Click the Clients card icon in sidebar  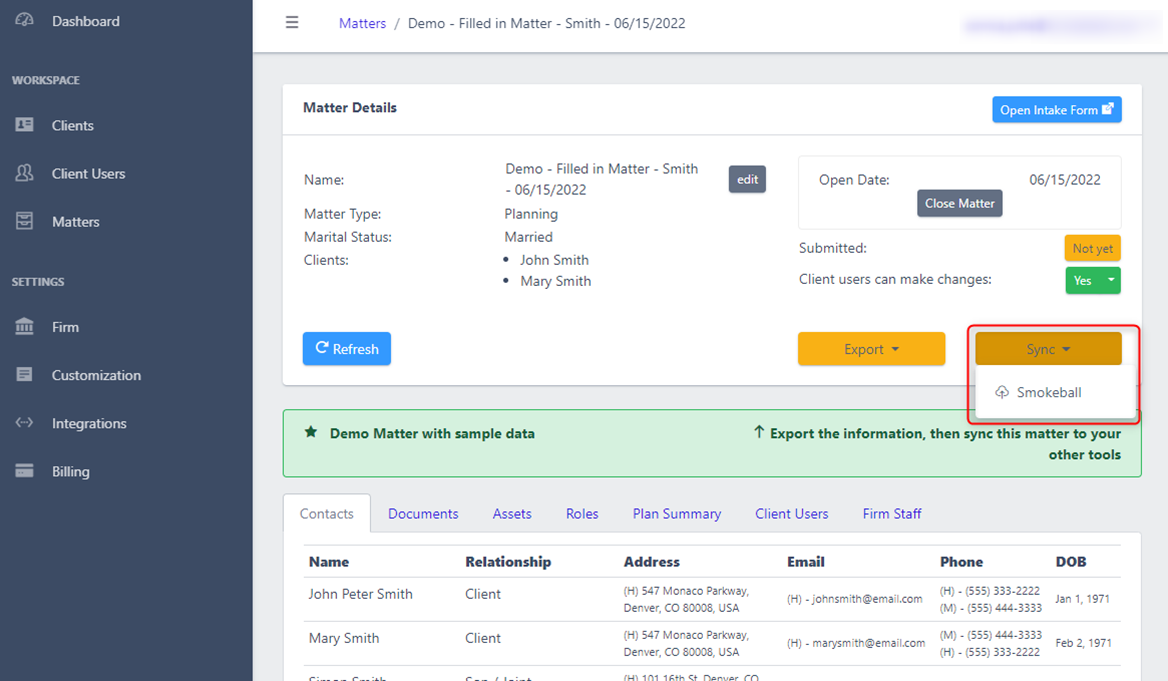pyautogui.click(x=25, y=125)
